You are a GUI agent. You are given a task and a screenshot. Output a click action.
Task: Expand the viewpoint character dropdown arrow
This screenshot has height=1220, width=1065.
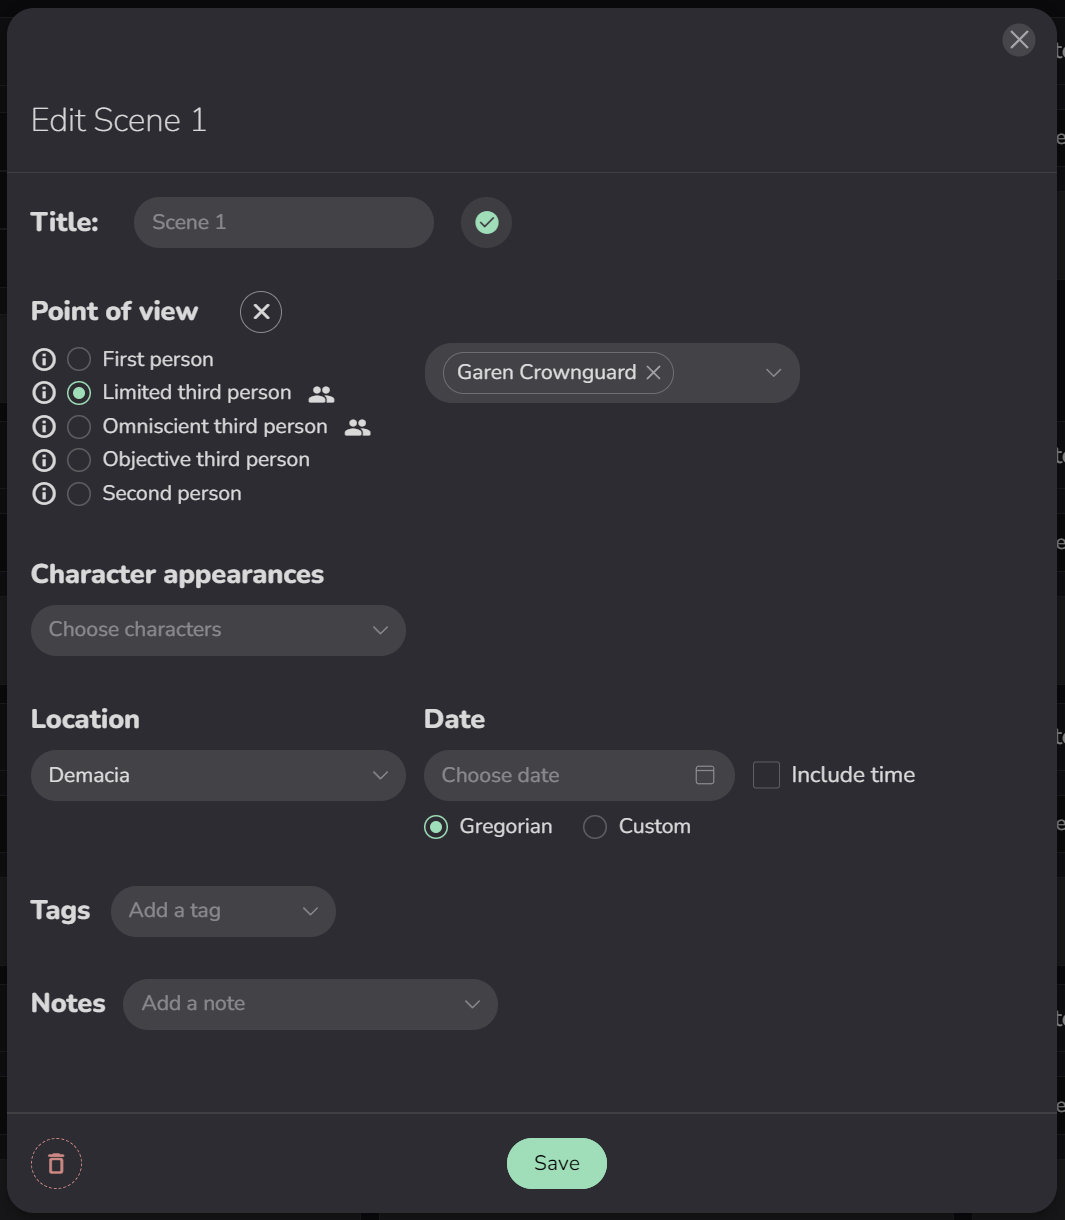pyautogui.click(x=773, y=373)
